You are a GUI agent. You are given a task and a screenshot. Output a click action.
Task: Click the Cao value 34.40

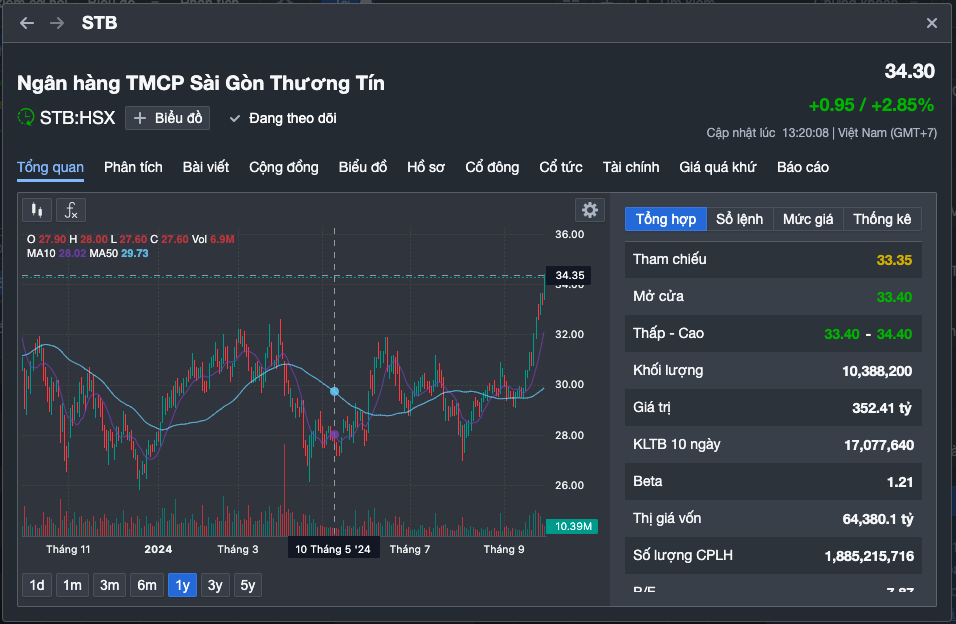pyautogui.click(x=894, y=334)
